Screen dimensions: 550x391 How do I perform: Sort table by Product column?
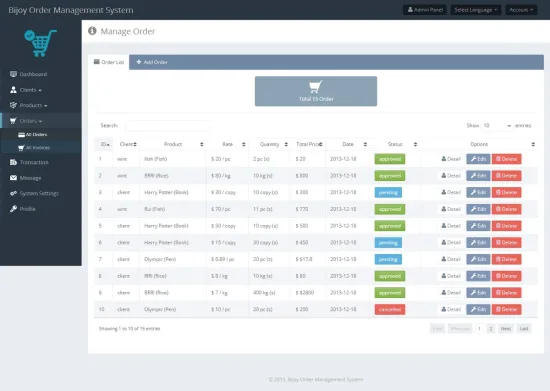point(173,144)
